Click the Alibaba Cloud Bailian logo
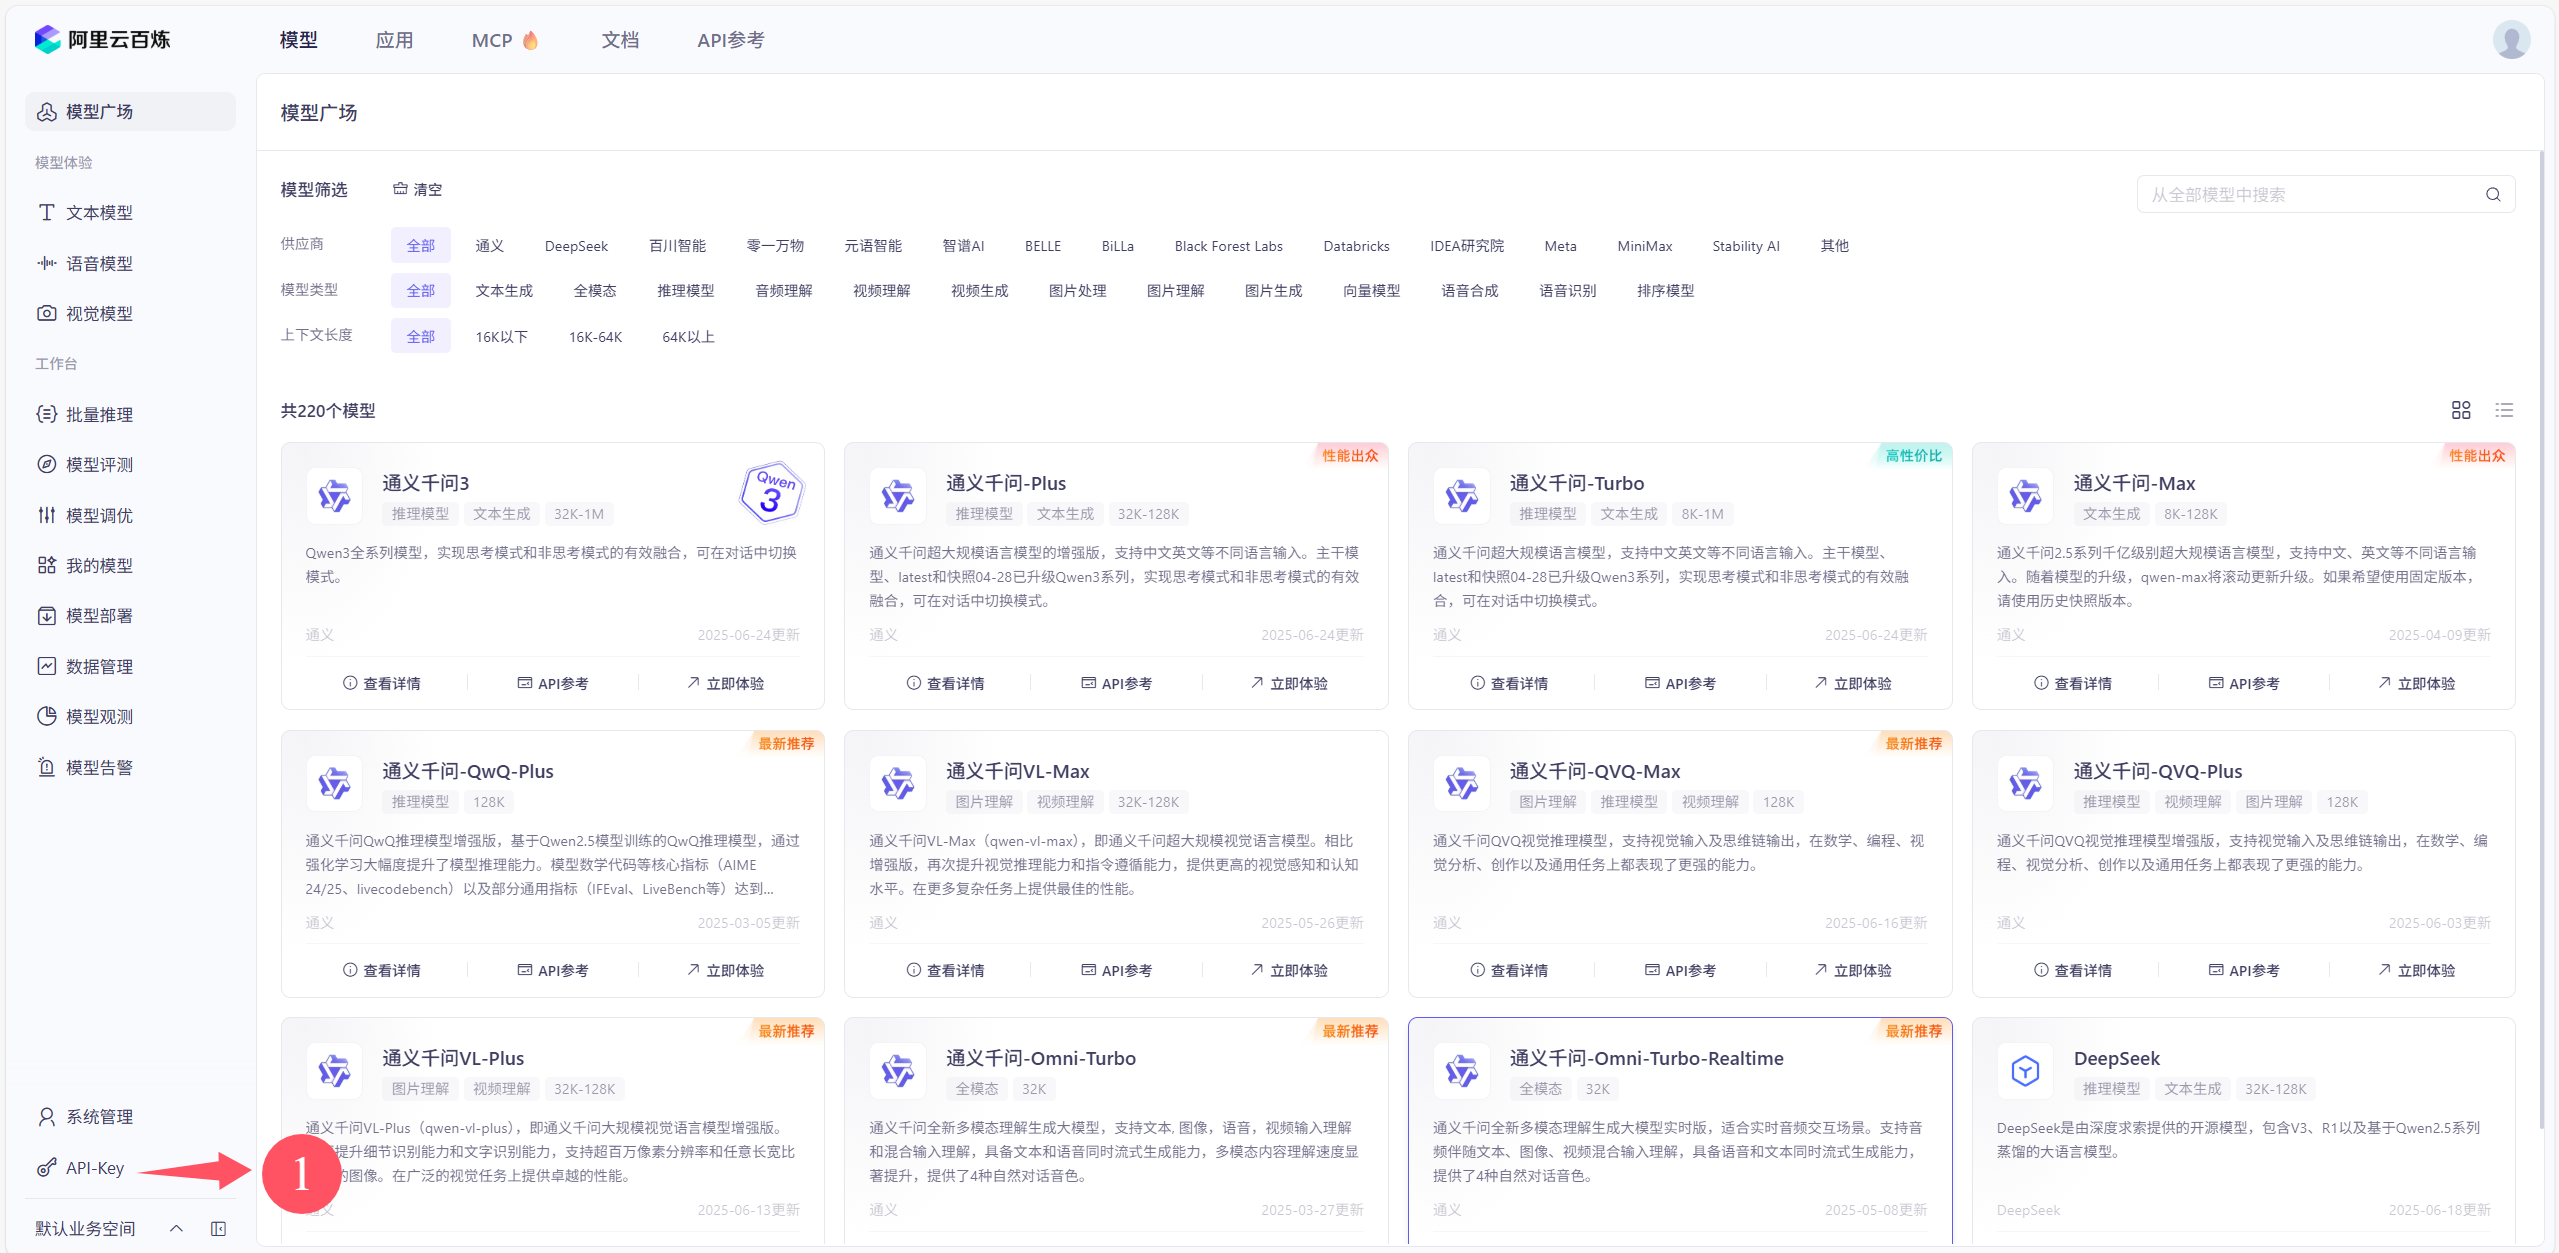2559x1253 pixels. [x=102, y=40]
